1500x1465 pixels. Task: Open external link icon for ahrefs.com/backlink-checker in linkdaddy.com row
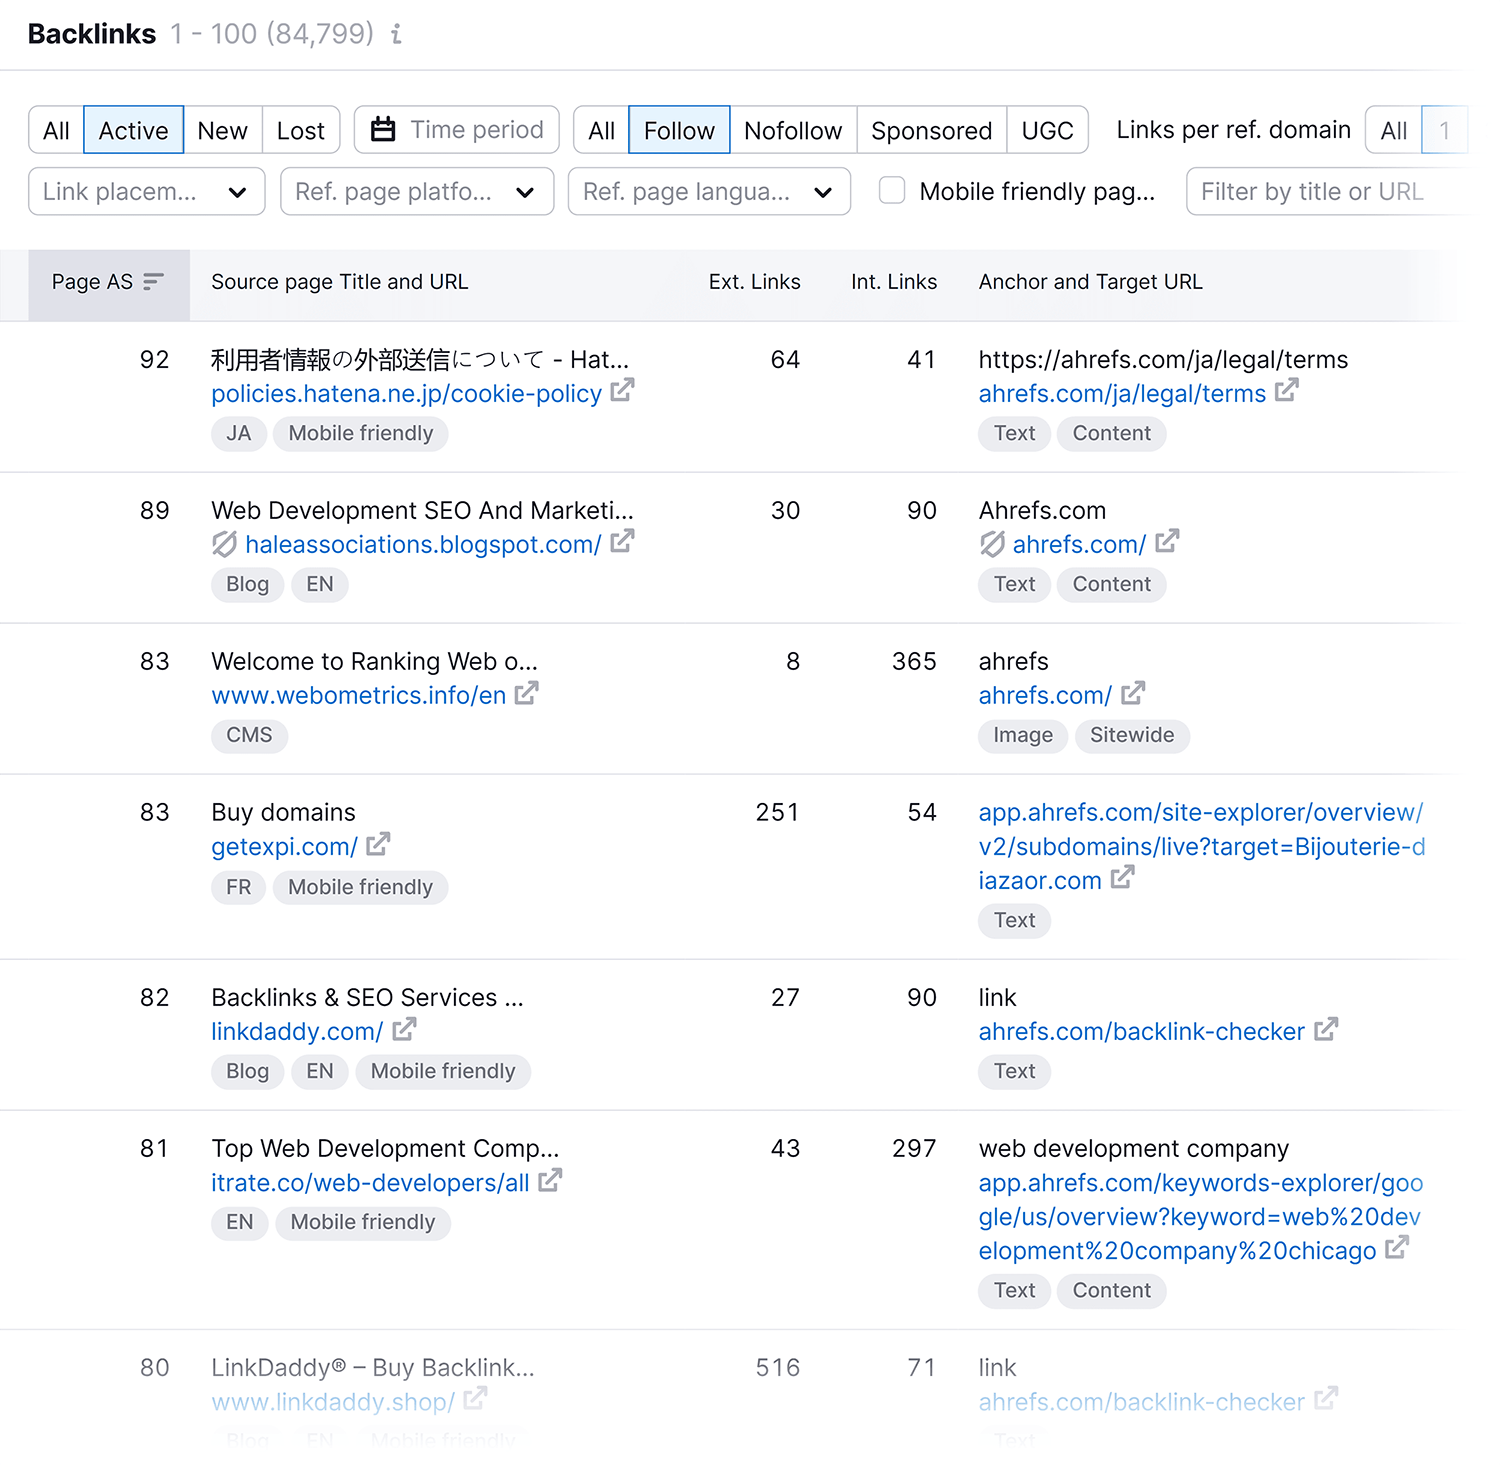click(1326, 1028)
